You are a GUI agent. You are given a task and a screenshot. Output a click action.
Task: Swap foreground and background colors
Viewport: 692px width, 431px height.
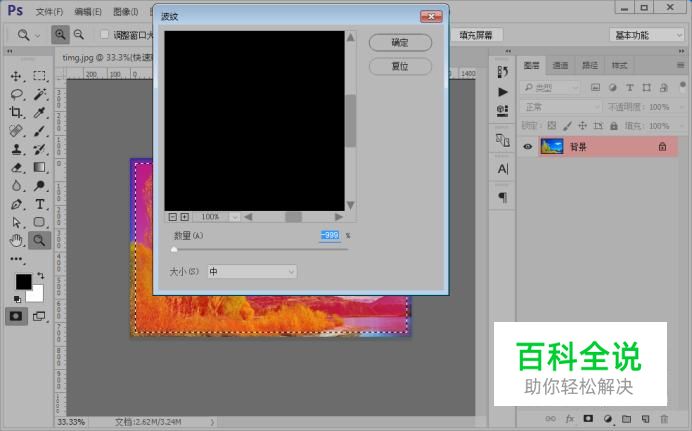point(41,276)
